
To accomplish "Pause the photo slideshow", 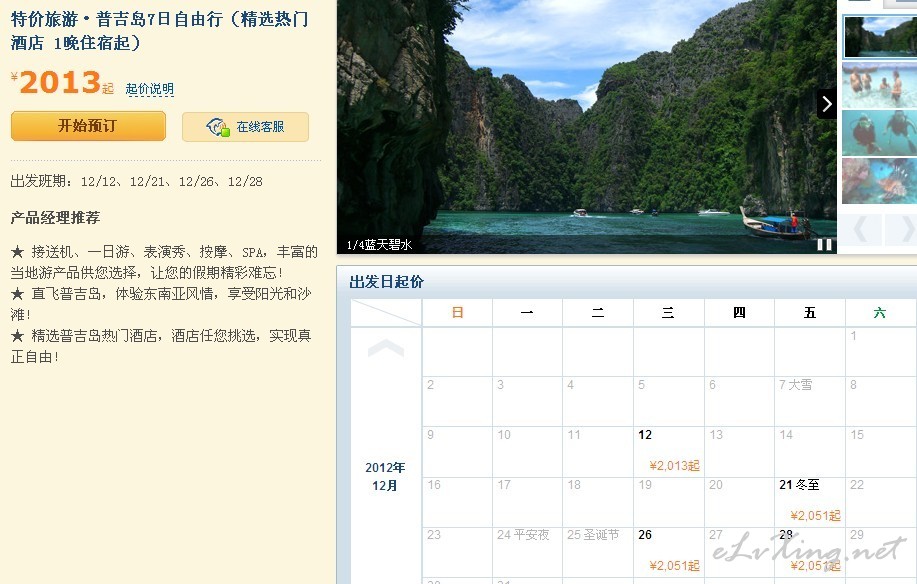I will [824, 244].
